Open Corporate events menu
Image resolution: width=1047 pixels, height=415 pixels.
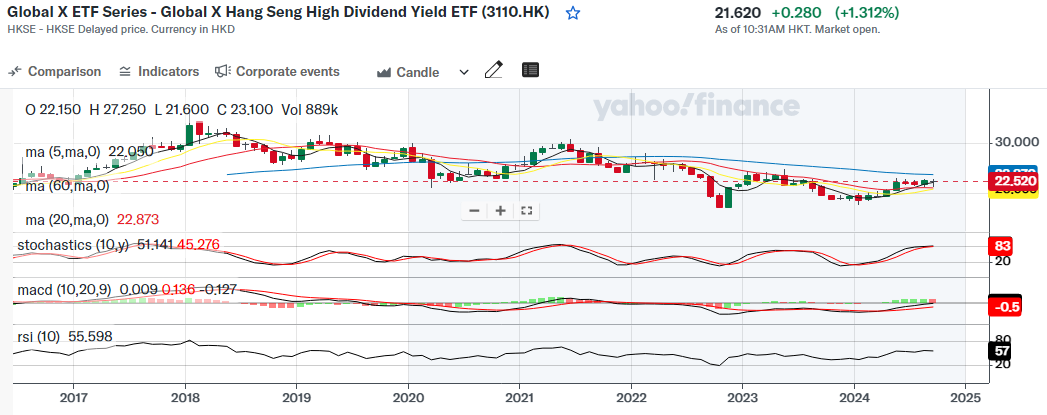pyautogui.click(x=277, y=71)
